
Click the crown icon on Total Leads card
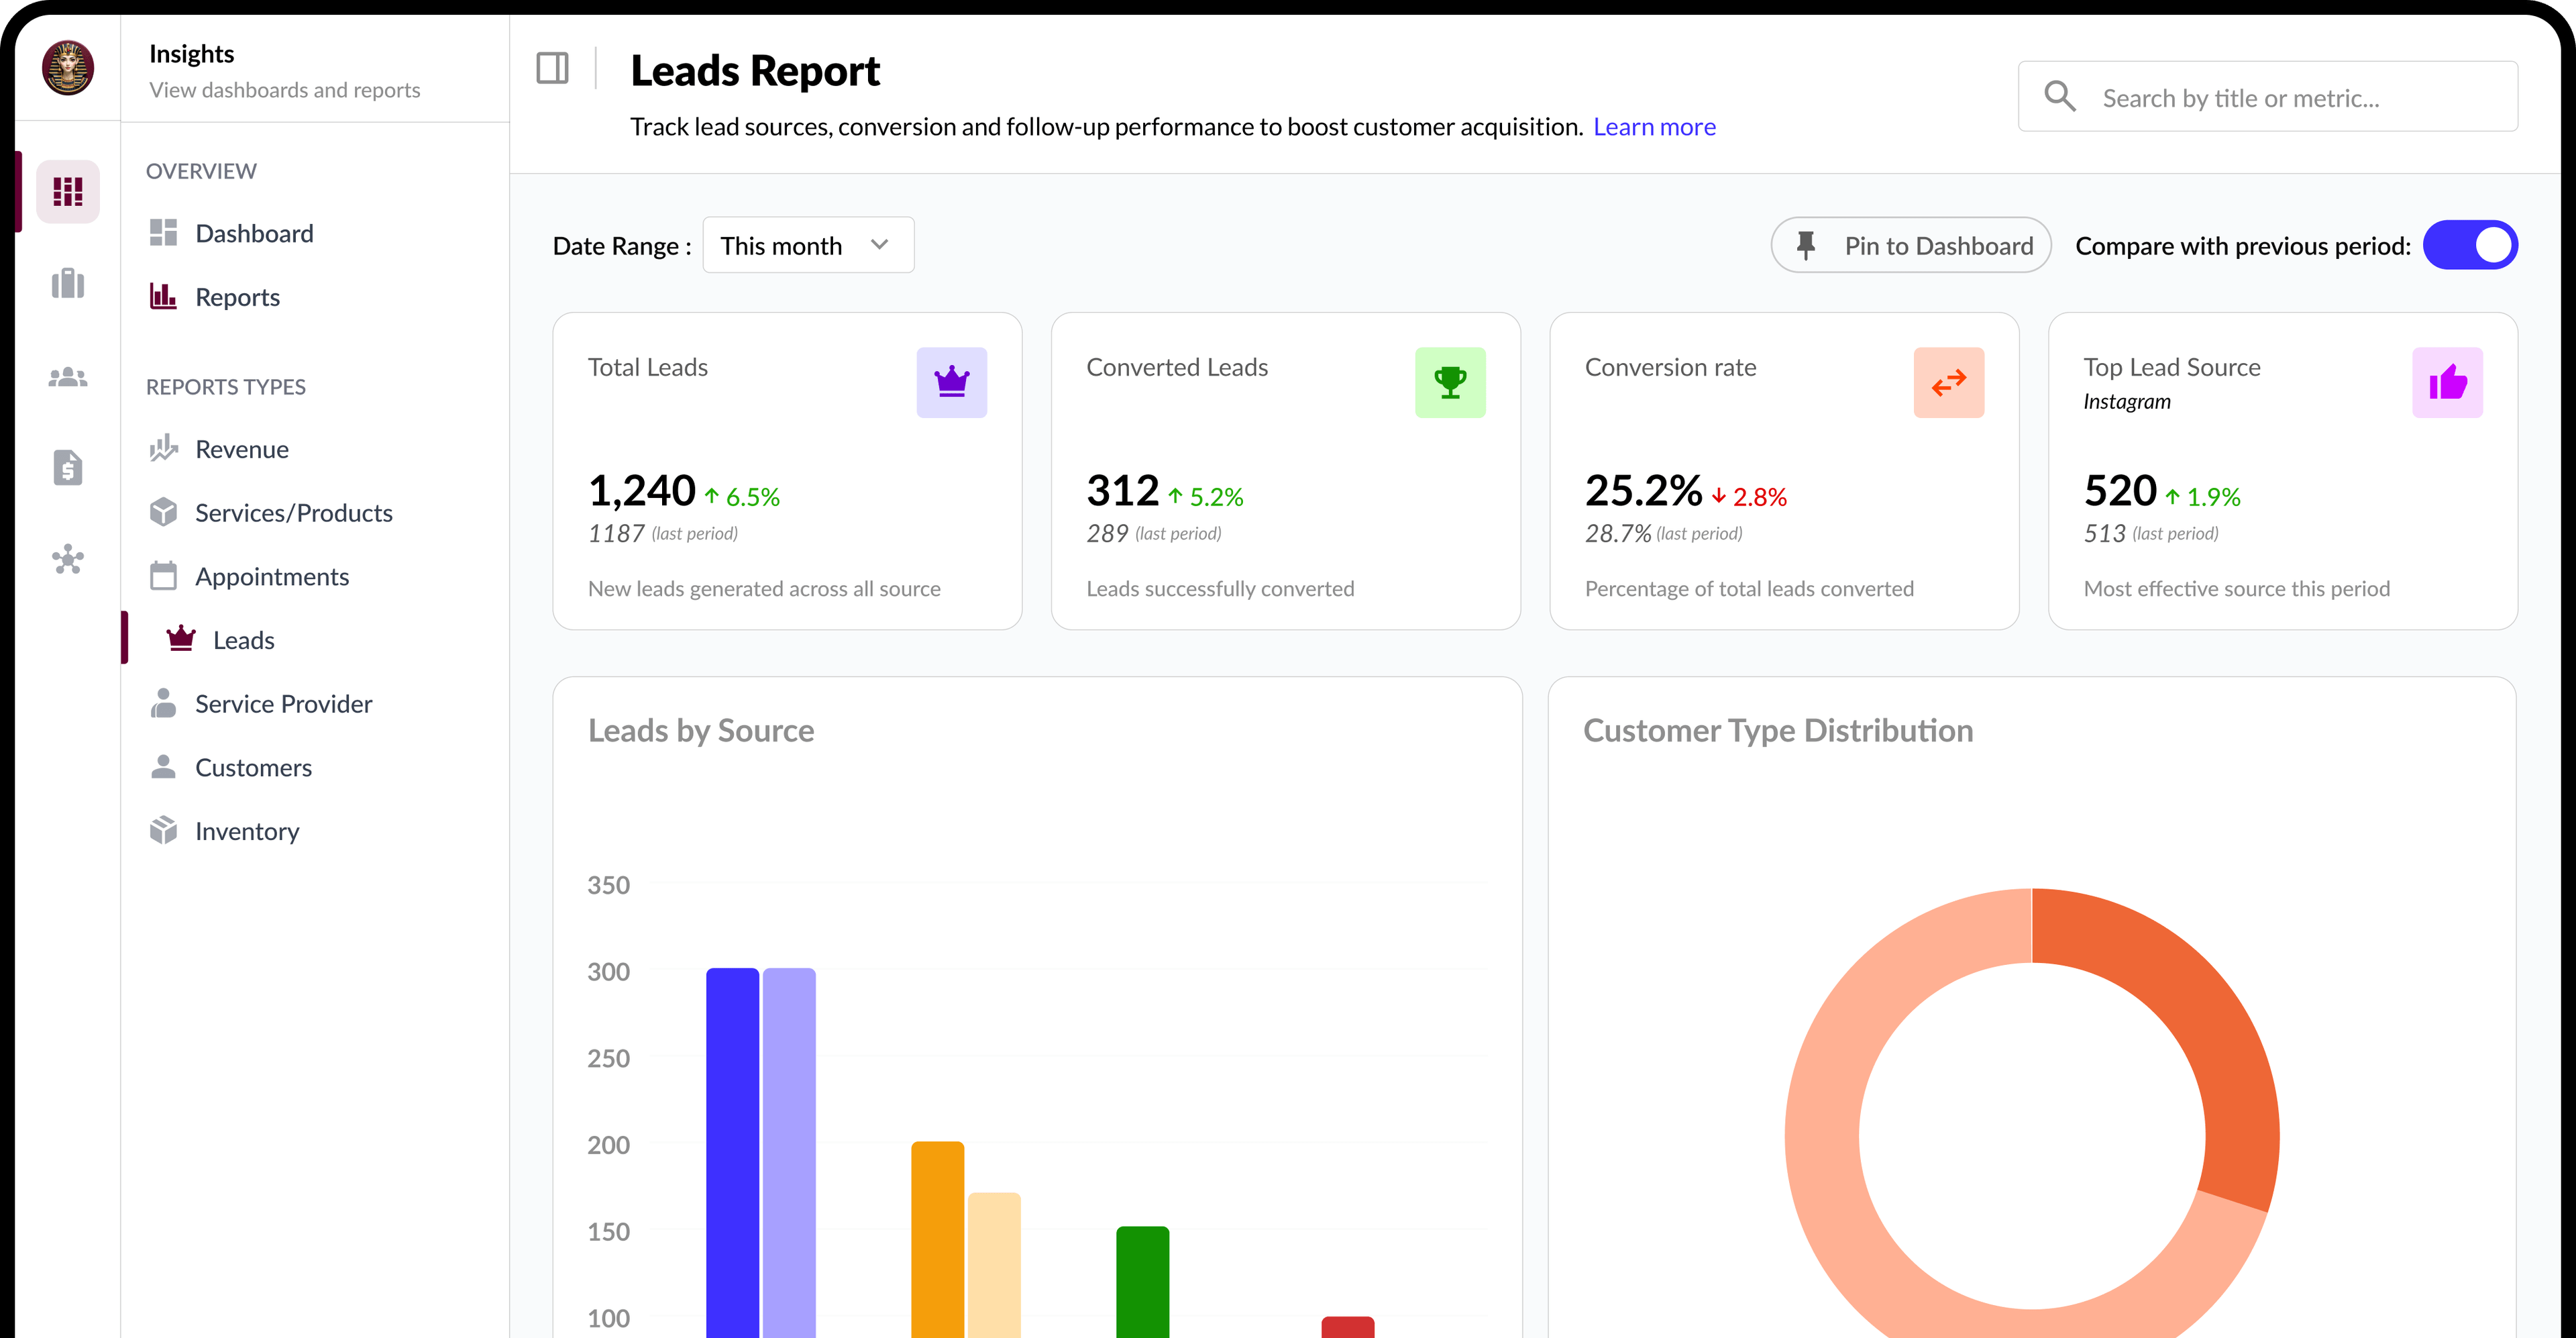pyautogui.click(x=952, y=382)
